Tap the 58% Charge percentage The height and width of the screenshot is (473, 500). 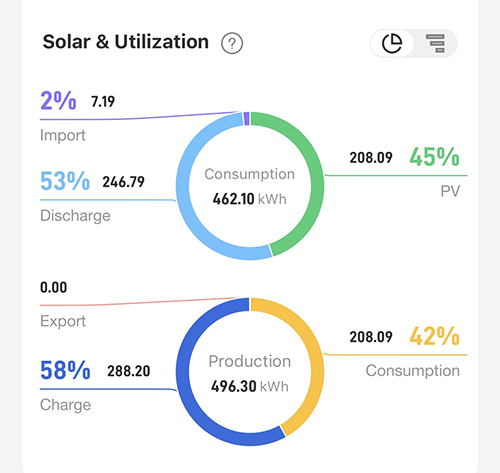tap(65, 370)
